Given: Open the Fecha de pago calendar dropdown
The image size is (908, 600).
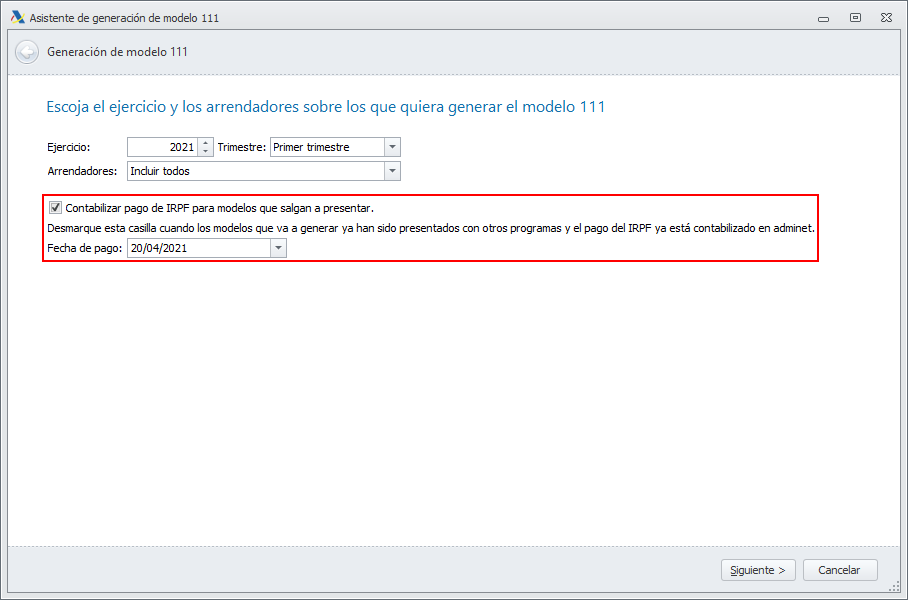Looking at the screenshot, I should click(x=278, y=248).
